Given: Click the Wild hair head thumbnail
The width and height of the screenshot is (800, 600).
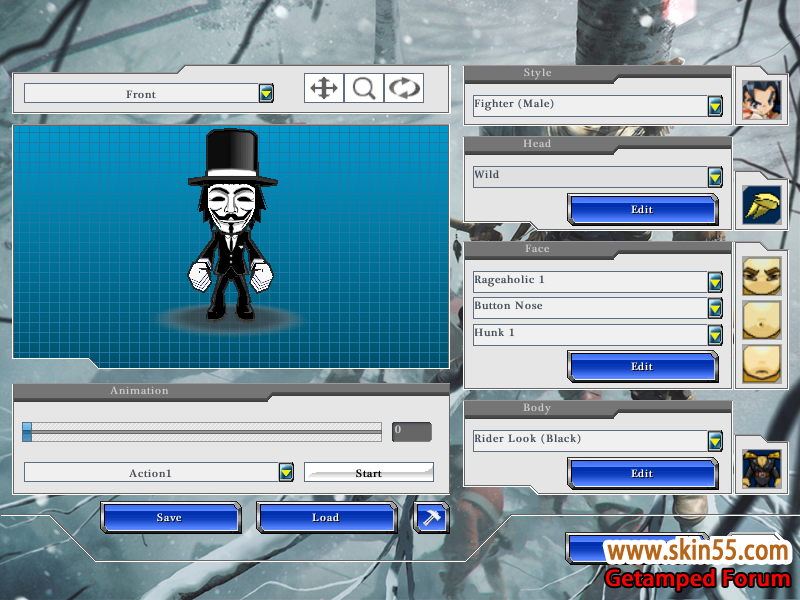Looking at the screenshot, I should click(x=761, y=205).
